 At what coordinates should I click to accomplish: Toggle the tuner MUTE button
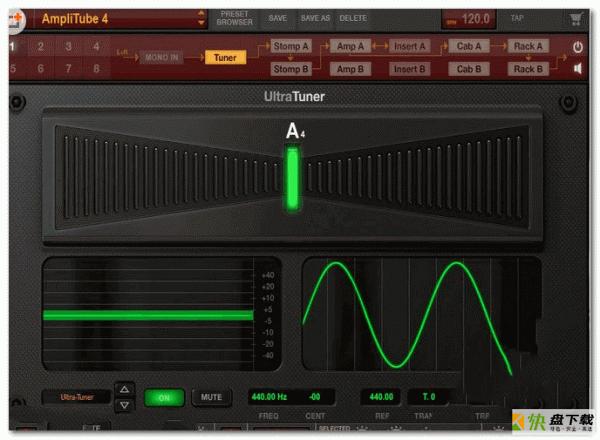(x=211, y=398)
